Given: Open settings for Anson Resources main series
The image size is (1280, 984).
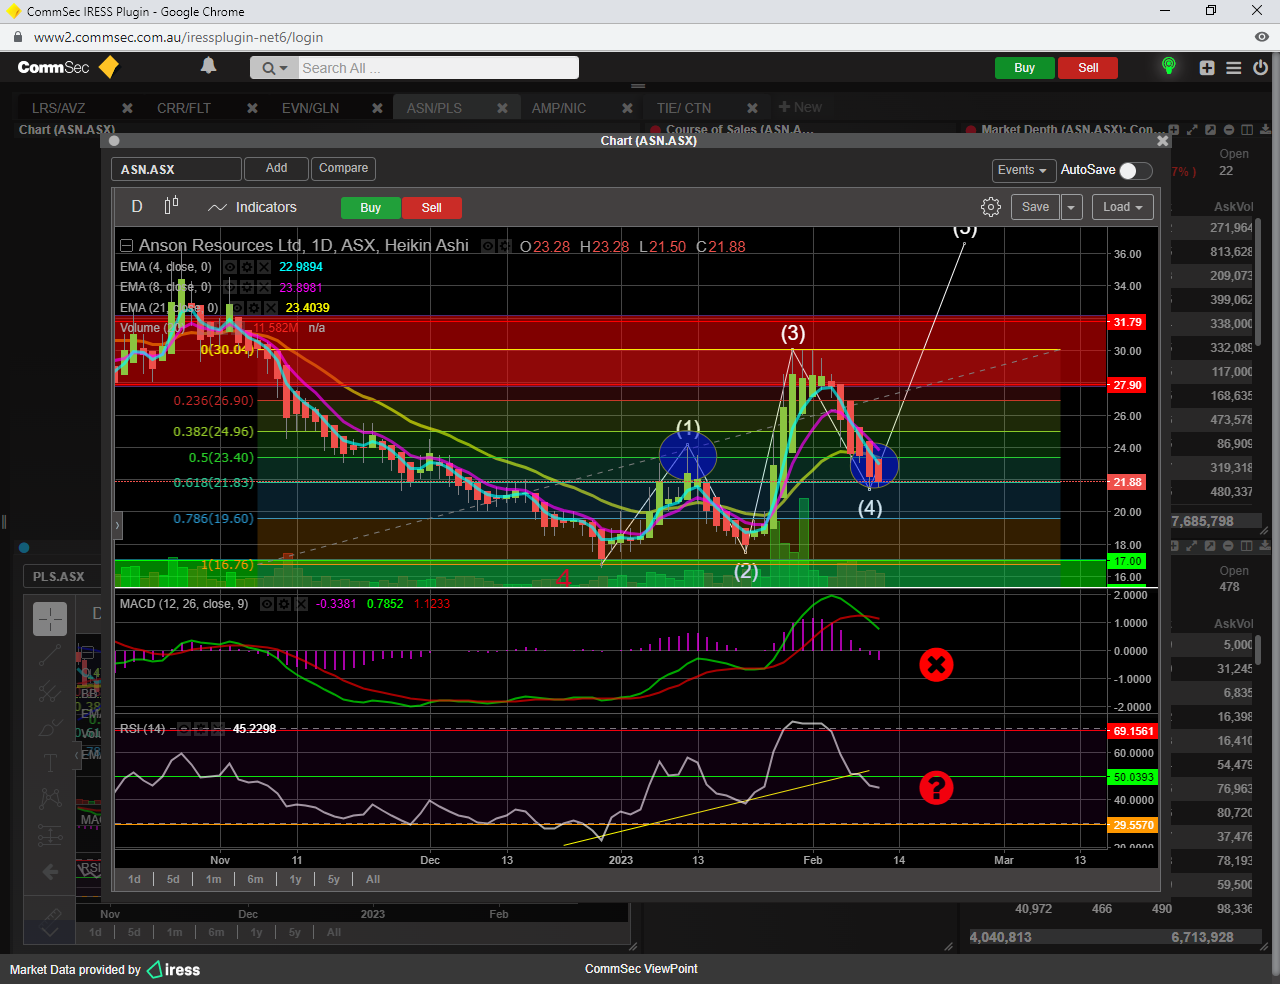Looking at the screenshot, I should coord(504,246).
